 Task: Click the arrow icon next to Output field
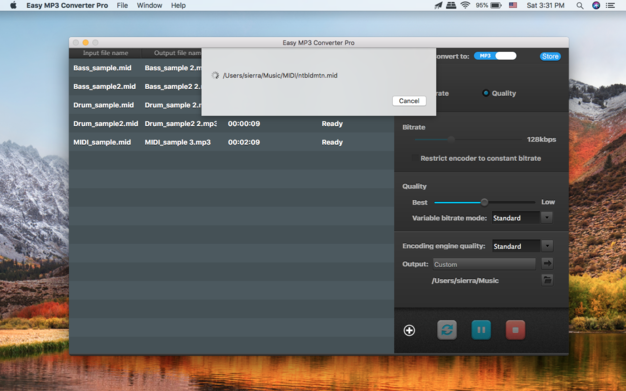pyautogui.click(x=547, y=264)
